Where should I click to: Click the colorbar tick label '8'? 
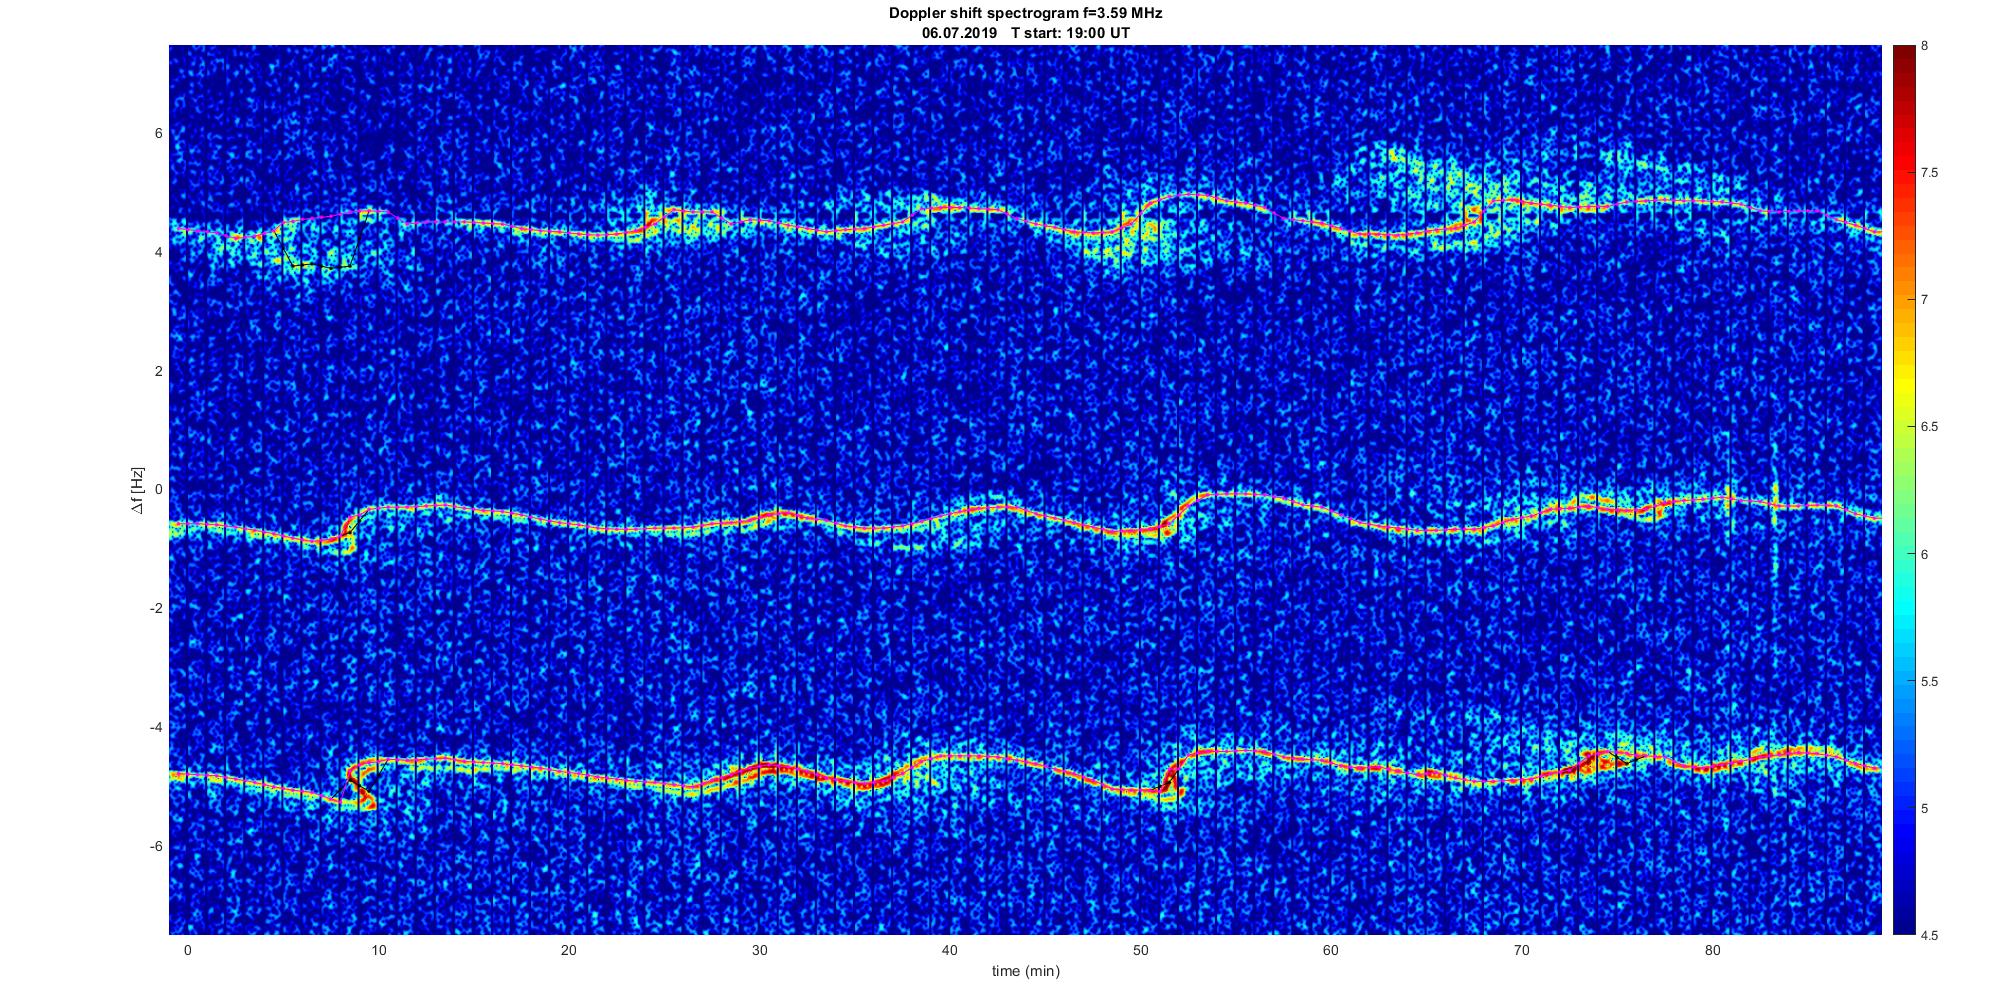click(x=1925, y=46)
